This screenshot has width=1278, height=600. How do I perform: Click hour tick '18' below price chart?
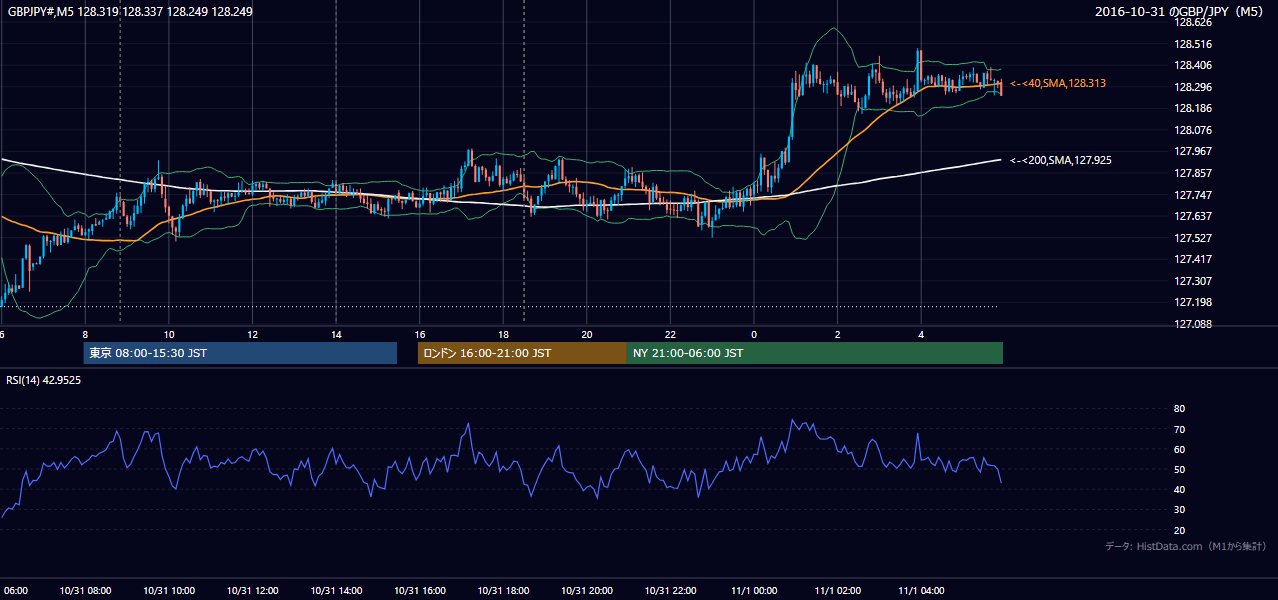tap(503, 335)
